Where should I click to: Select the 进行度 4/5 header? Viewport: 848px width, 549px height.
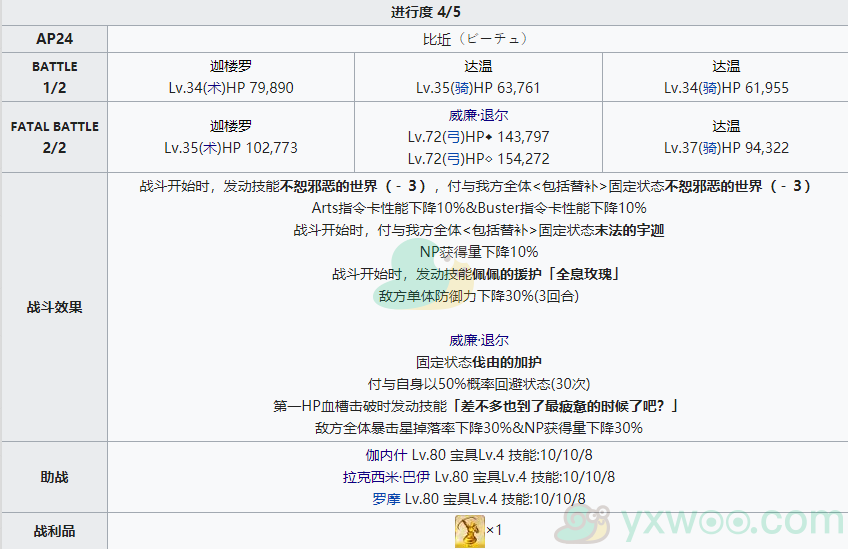click(426, 12)
